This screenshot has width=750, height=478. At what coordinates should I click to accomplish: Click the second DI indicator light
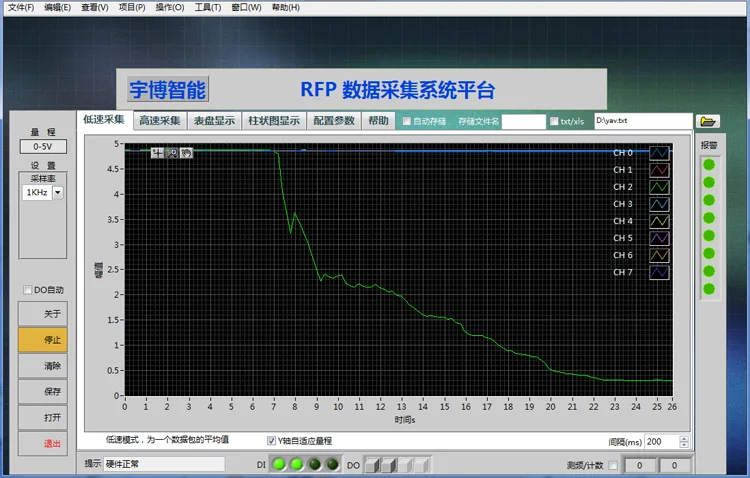(297, 464)
